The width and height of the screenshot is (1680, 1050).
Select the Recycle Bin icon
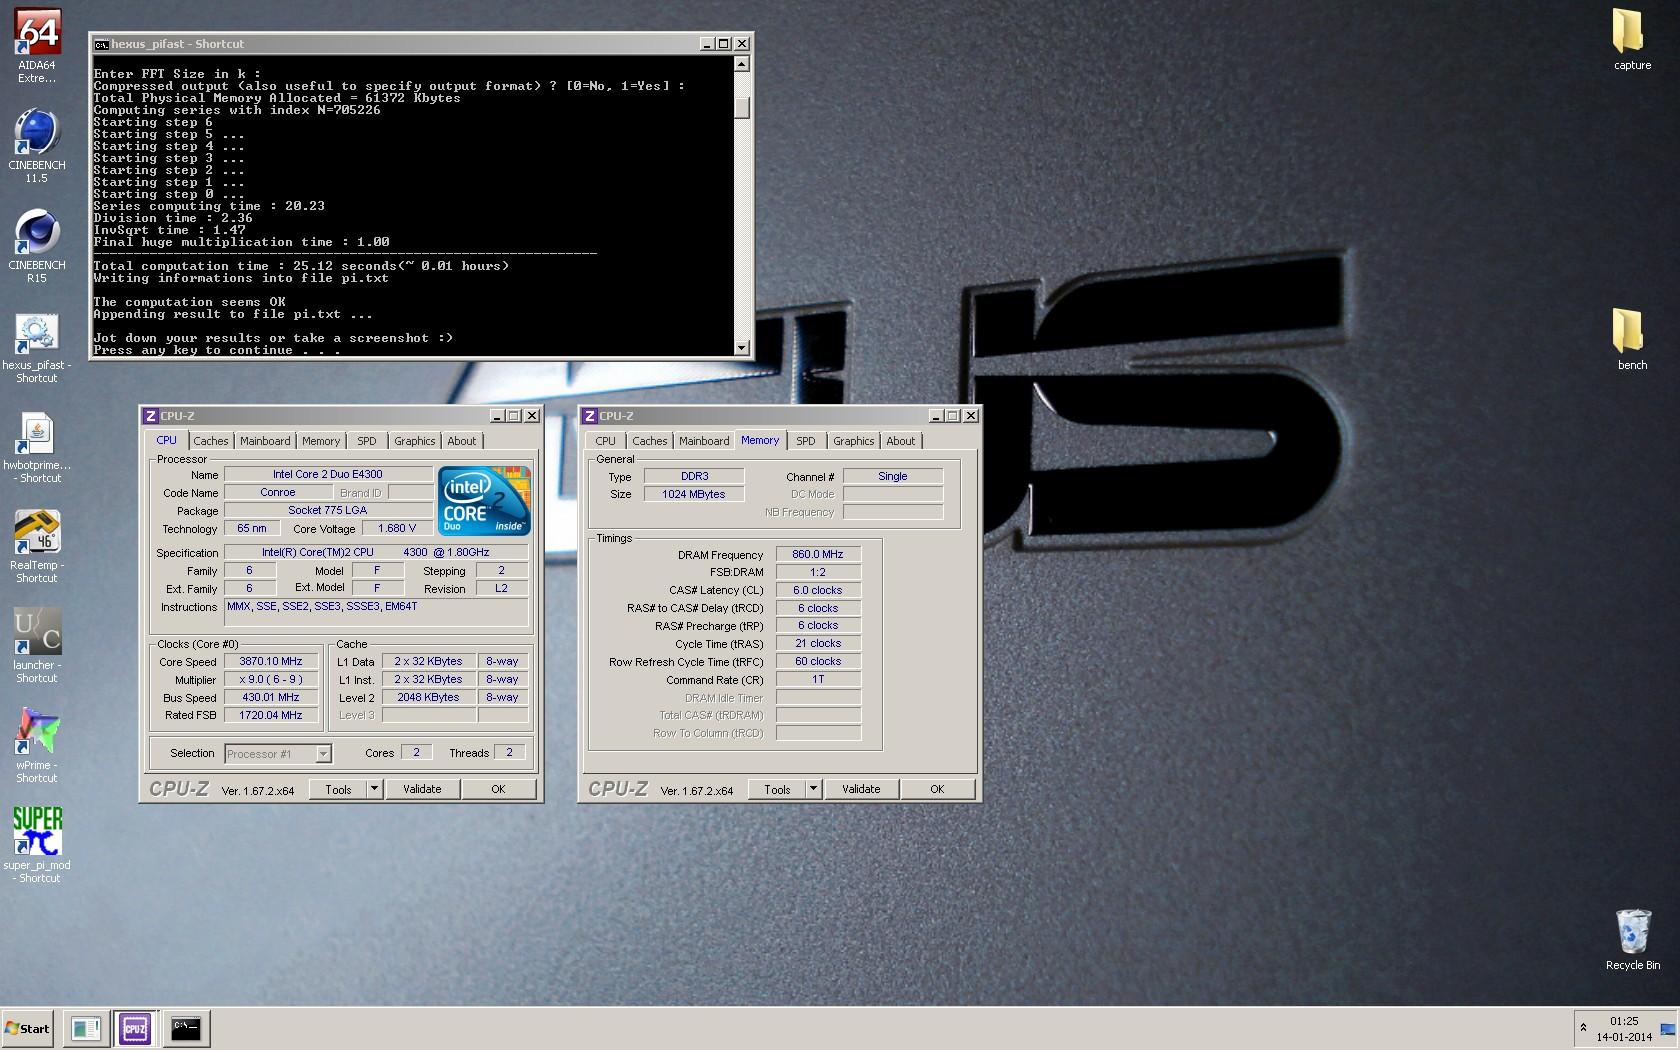[1632, 940]
